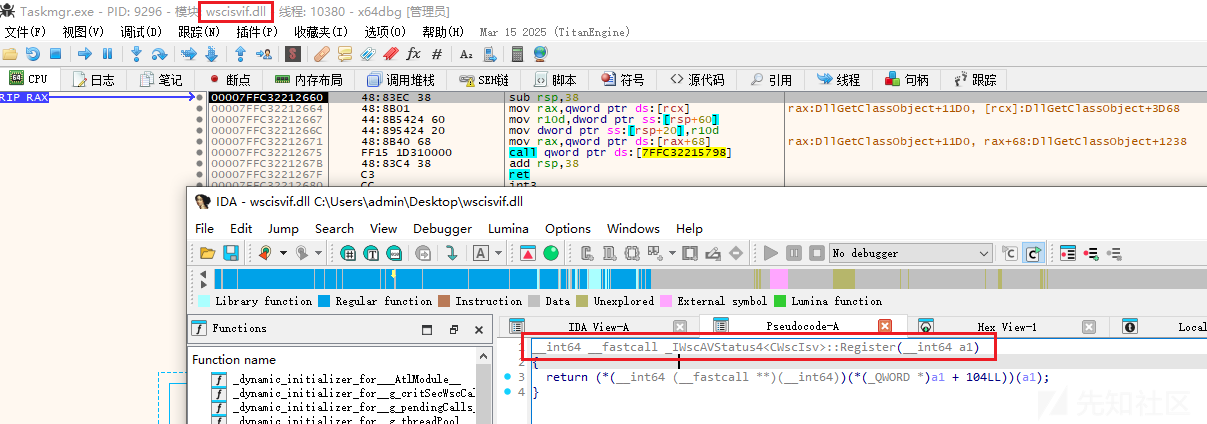
Task: Open x64dbg 调试(D) menu
Action: (x=141, y=32)
